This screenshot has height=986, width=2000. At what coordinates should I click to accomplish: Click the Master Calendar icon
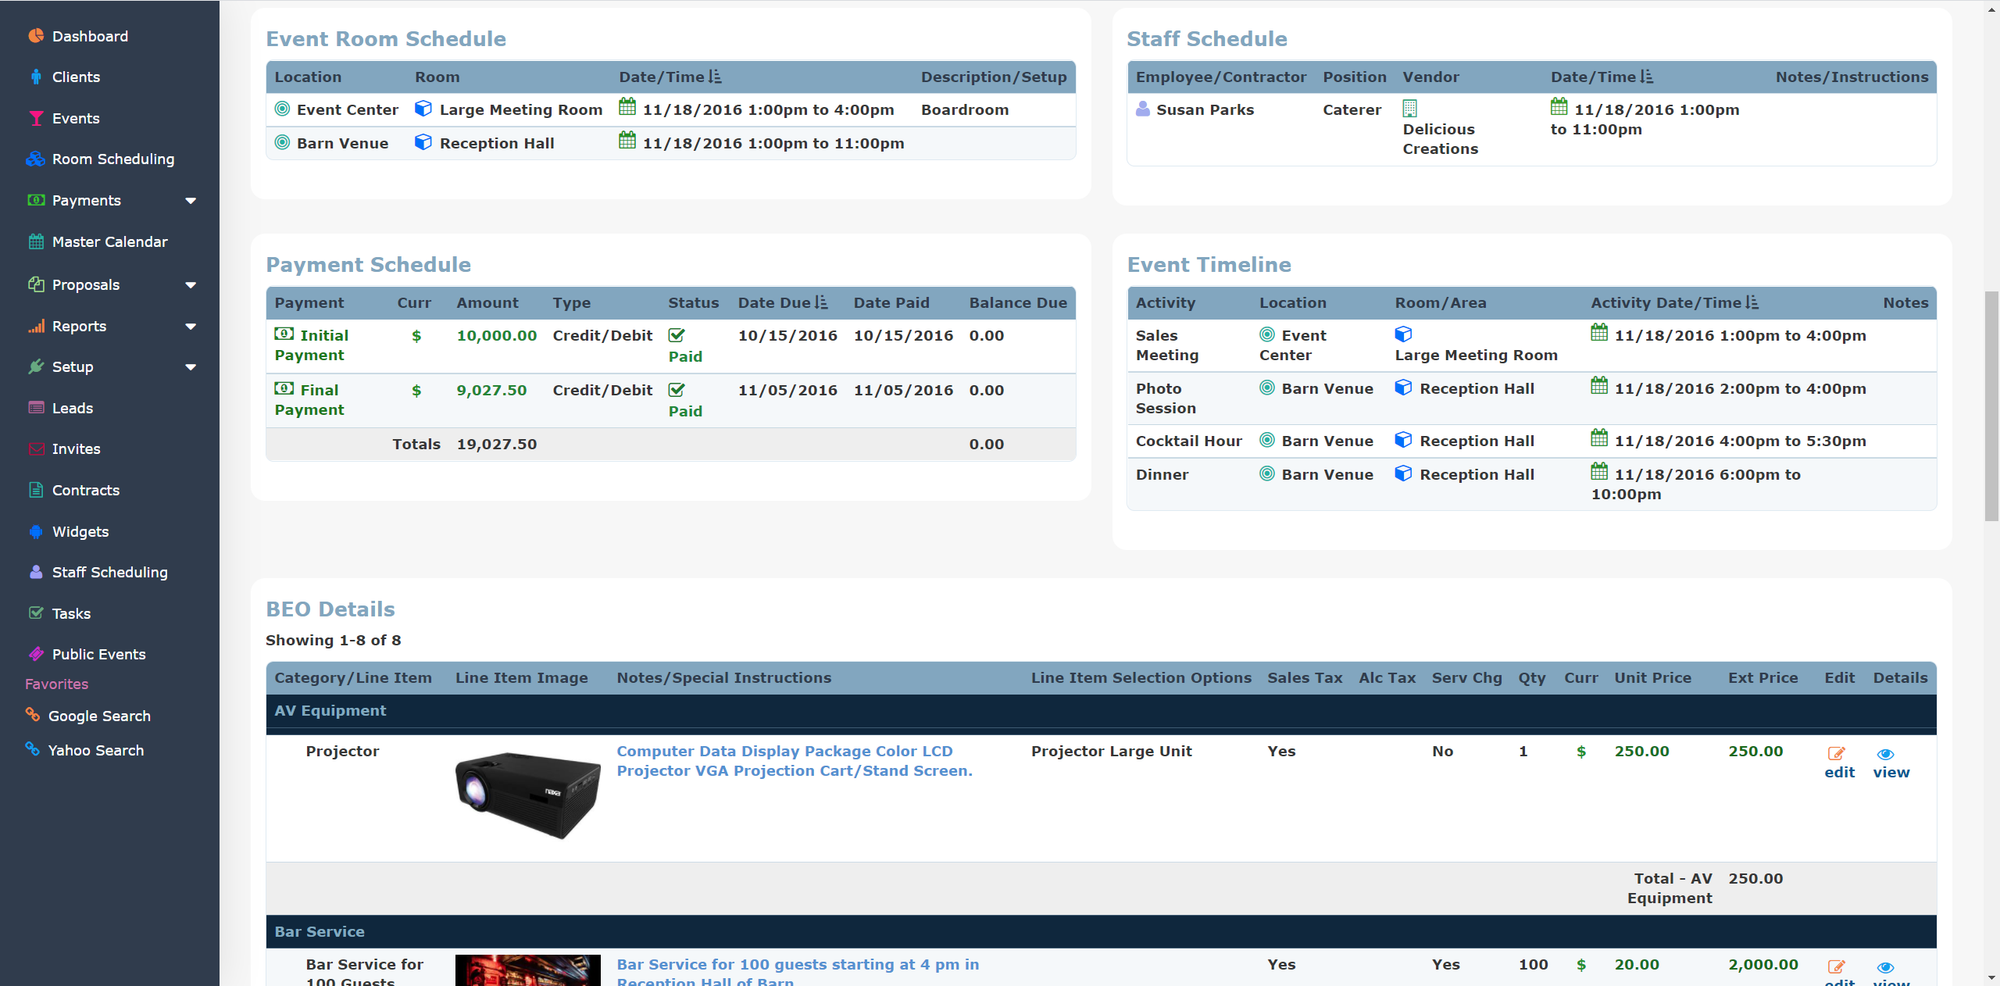pos(36,242)
